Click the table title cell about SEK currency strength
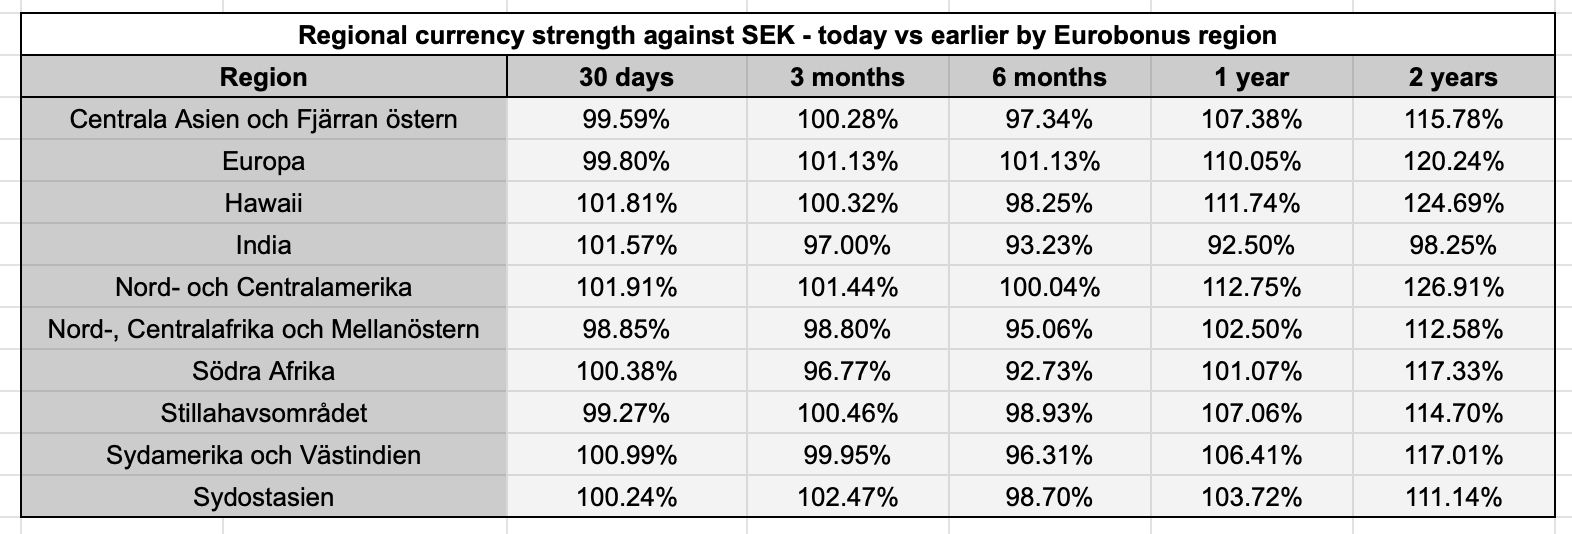This screenshot has width=1572, height=534. point(787,36)
